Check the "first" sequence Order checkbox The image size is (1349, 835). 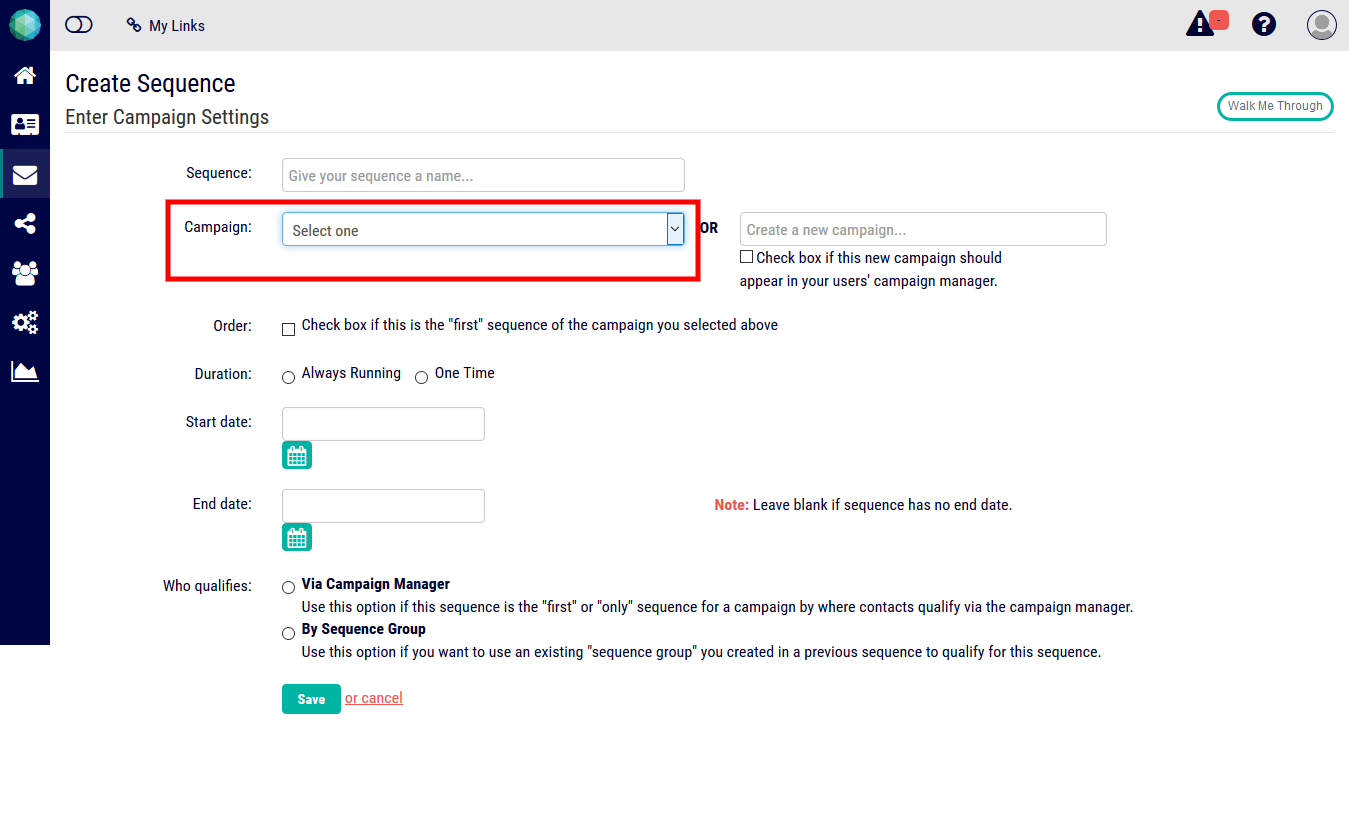coord(289,329)
